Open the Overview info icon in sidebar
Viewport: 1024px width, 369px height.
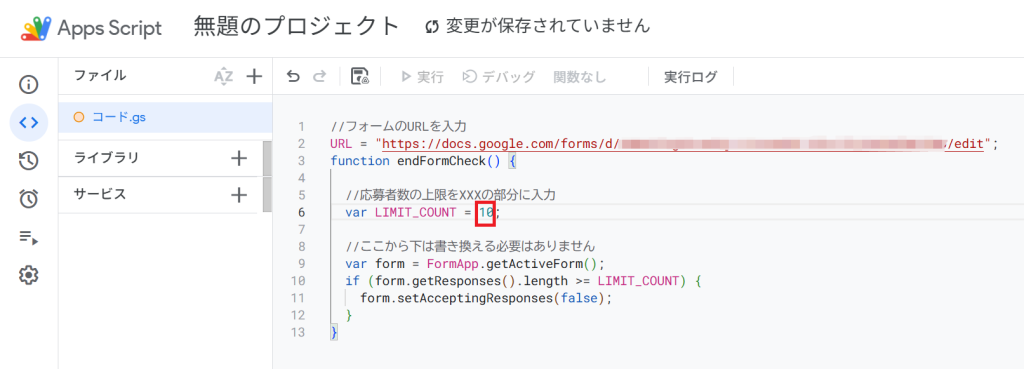pos(29,85)
